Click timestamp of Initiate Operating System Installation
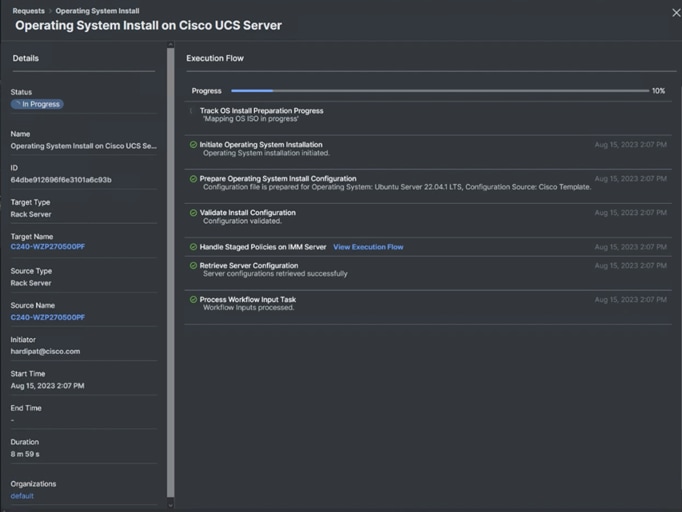The image size is (682, 512). pos(631,145)
